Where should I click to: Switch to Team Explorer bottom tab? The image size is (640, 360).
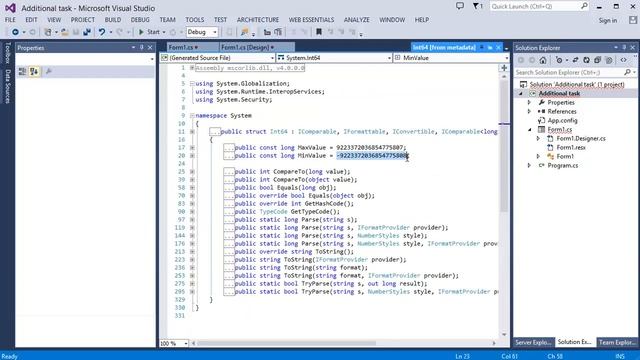point(617,342)
